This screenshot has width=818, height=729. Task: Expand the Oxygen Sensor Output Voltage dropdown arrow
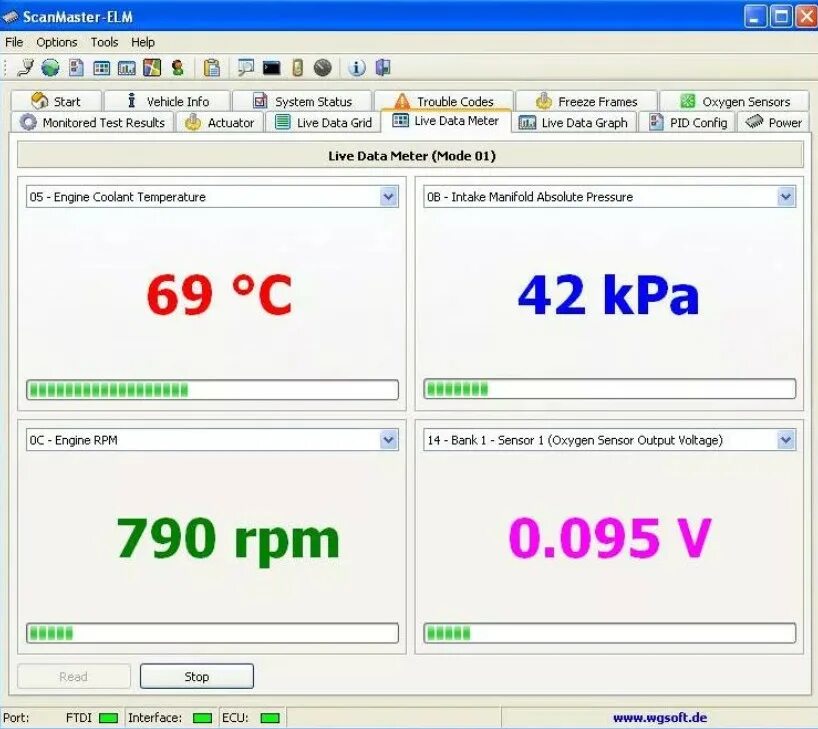coord(786,440)
